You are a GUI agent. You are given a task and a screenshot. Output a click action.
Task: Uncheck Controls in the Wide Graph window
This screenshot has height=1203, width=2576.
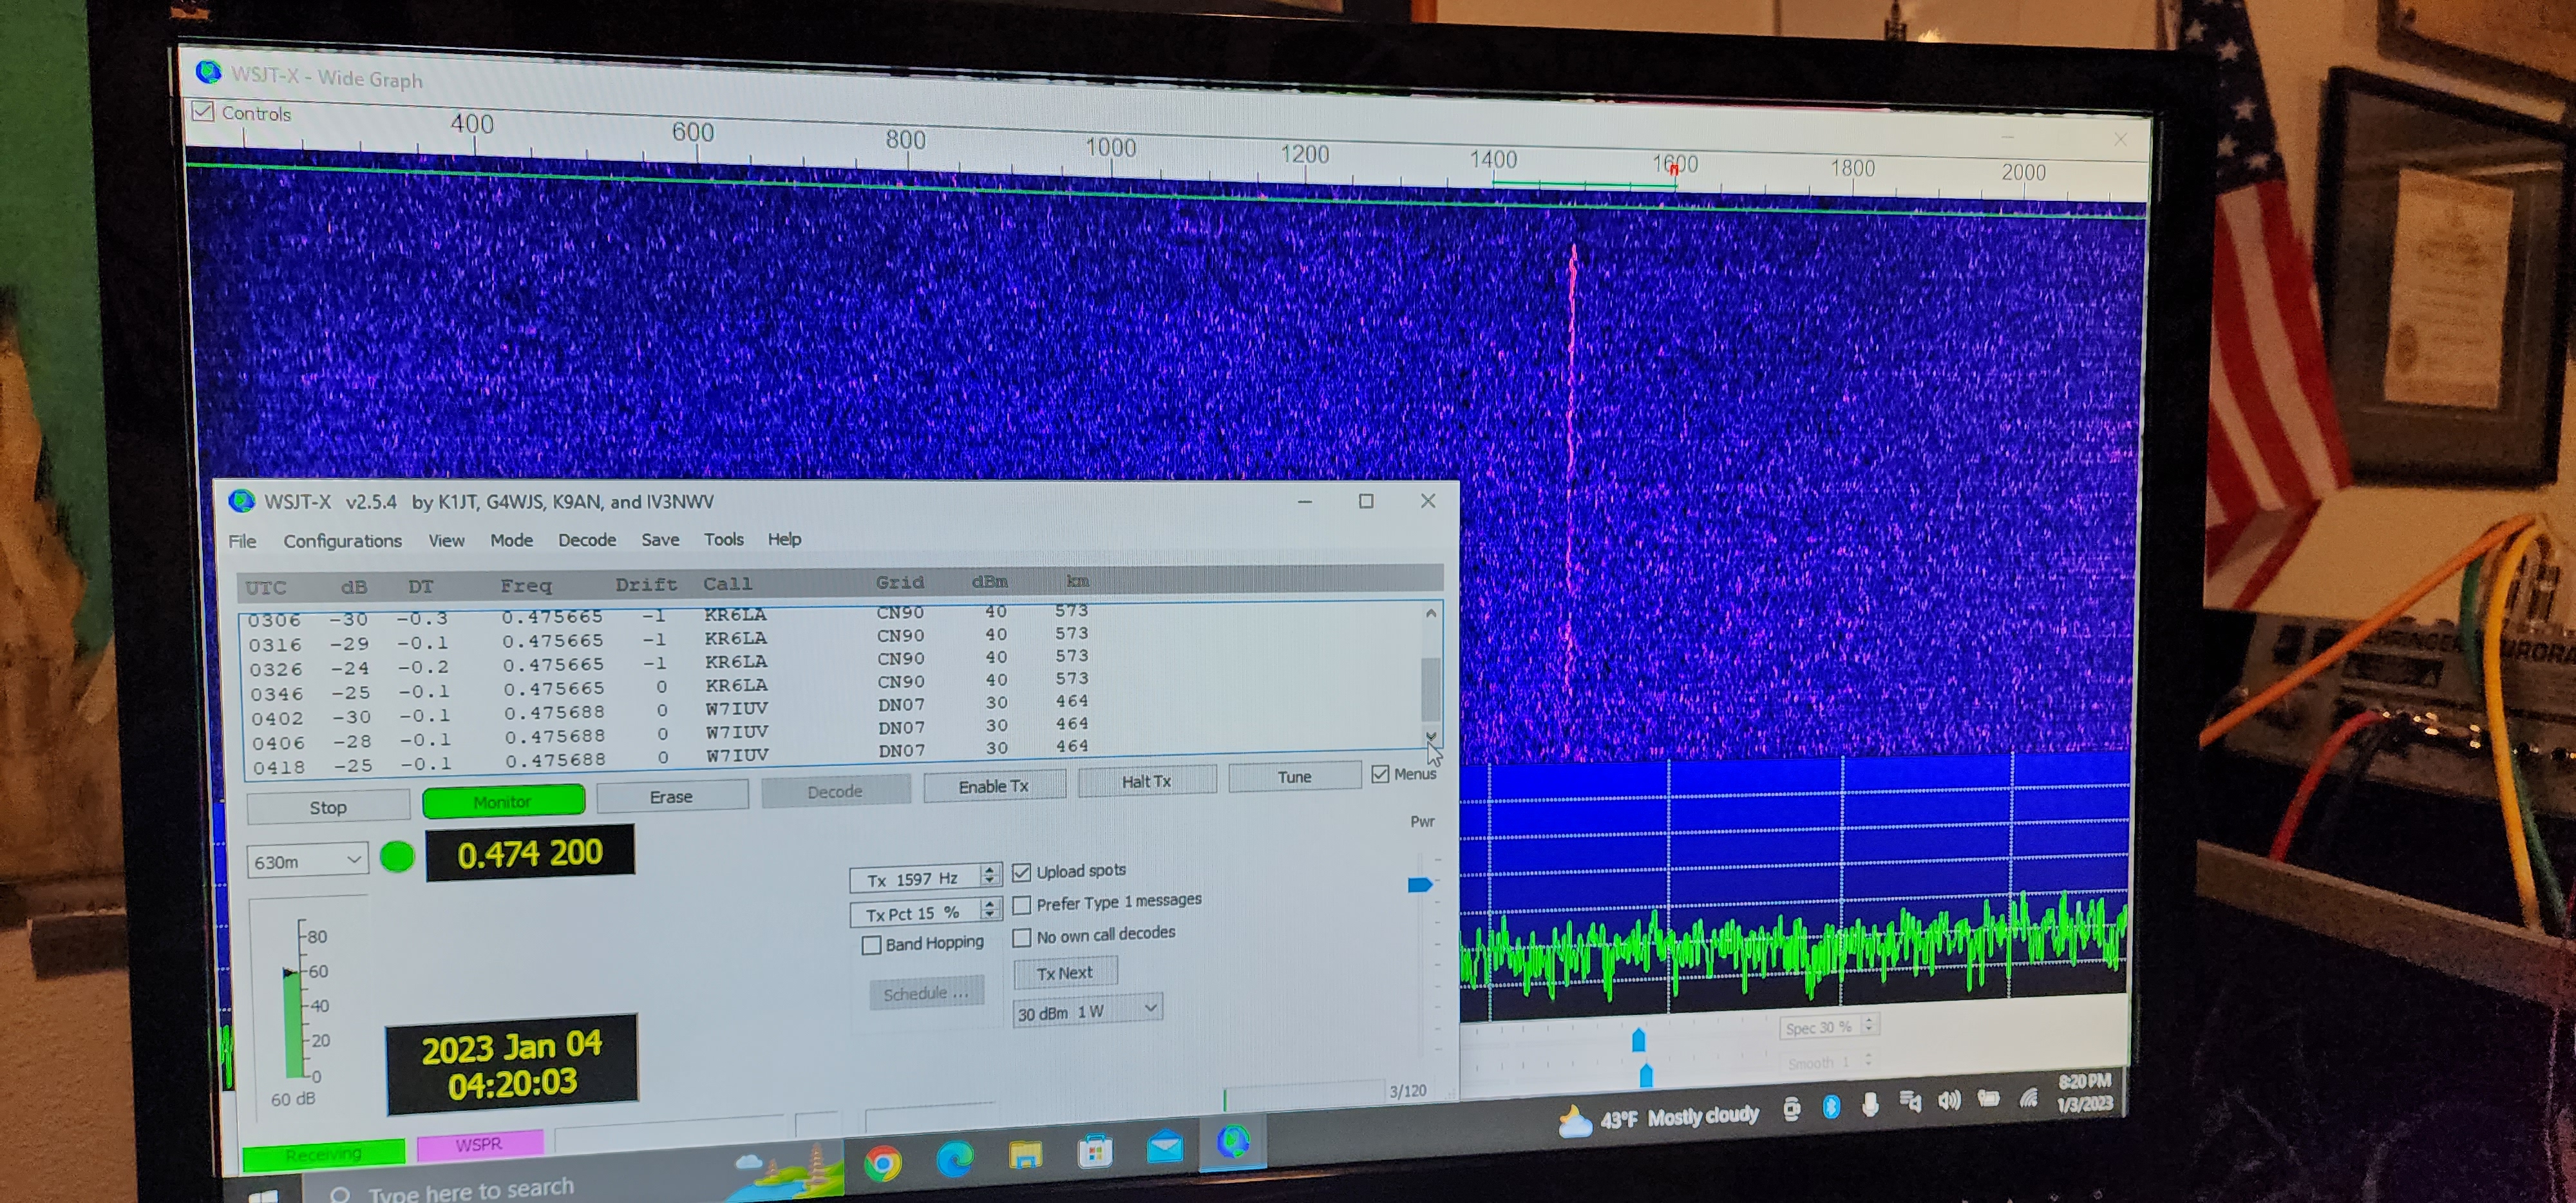(203, 111)
